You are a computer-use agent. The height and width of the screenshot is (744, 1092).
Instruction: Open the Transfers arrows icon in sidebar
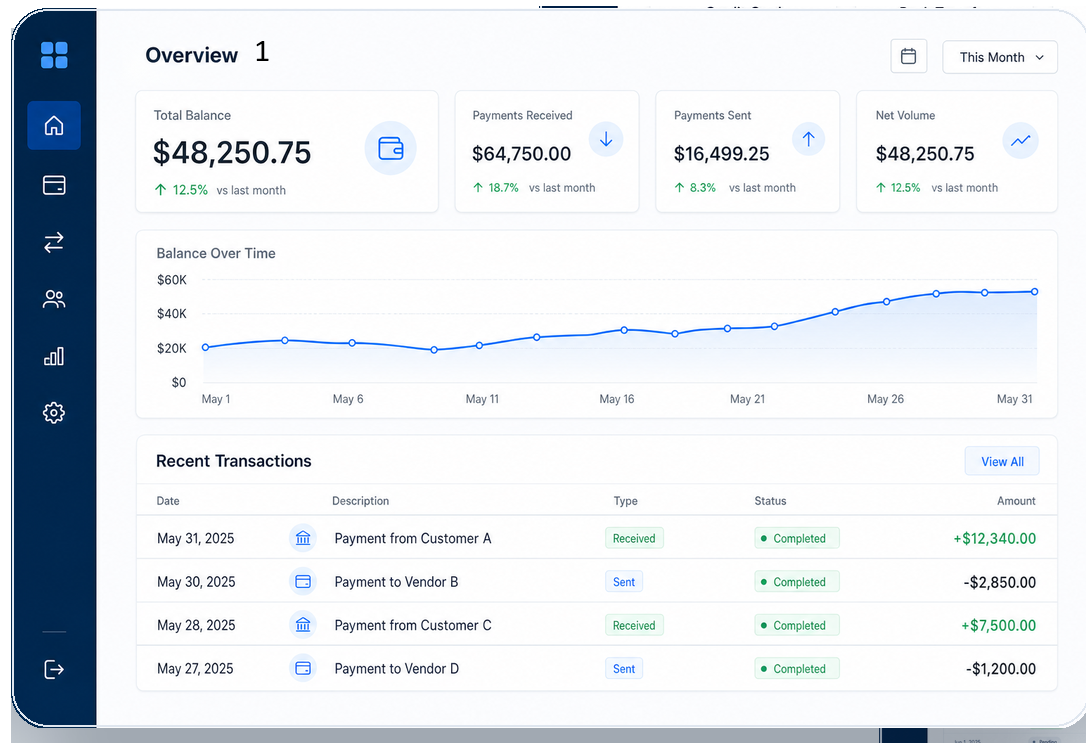point(54,242)
